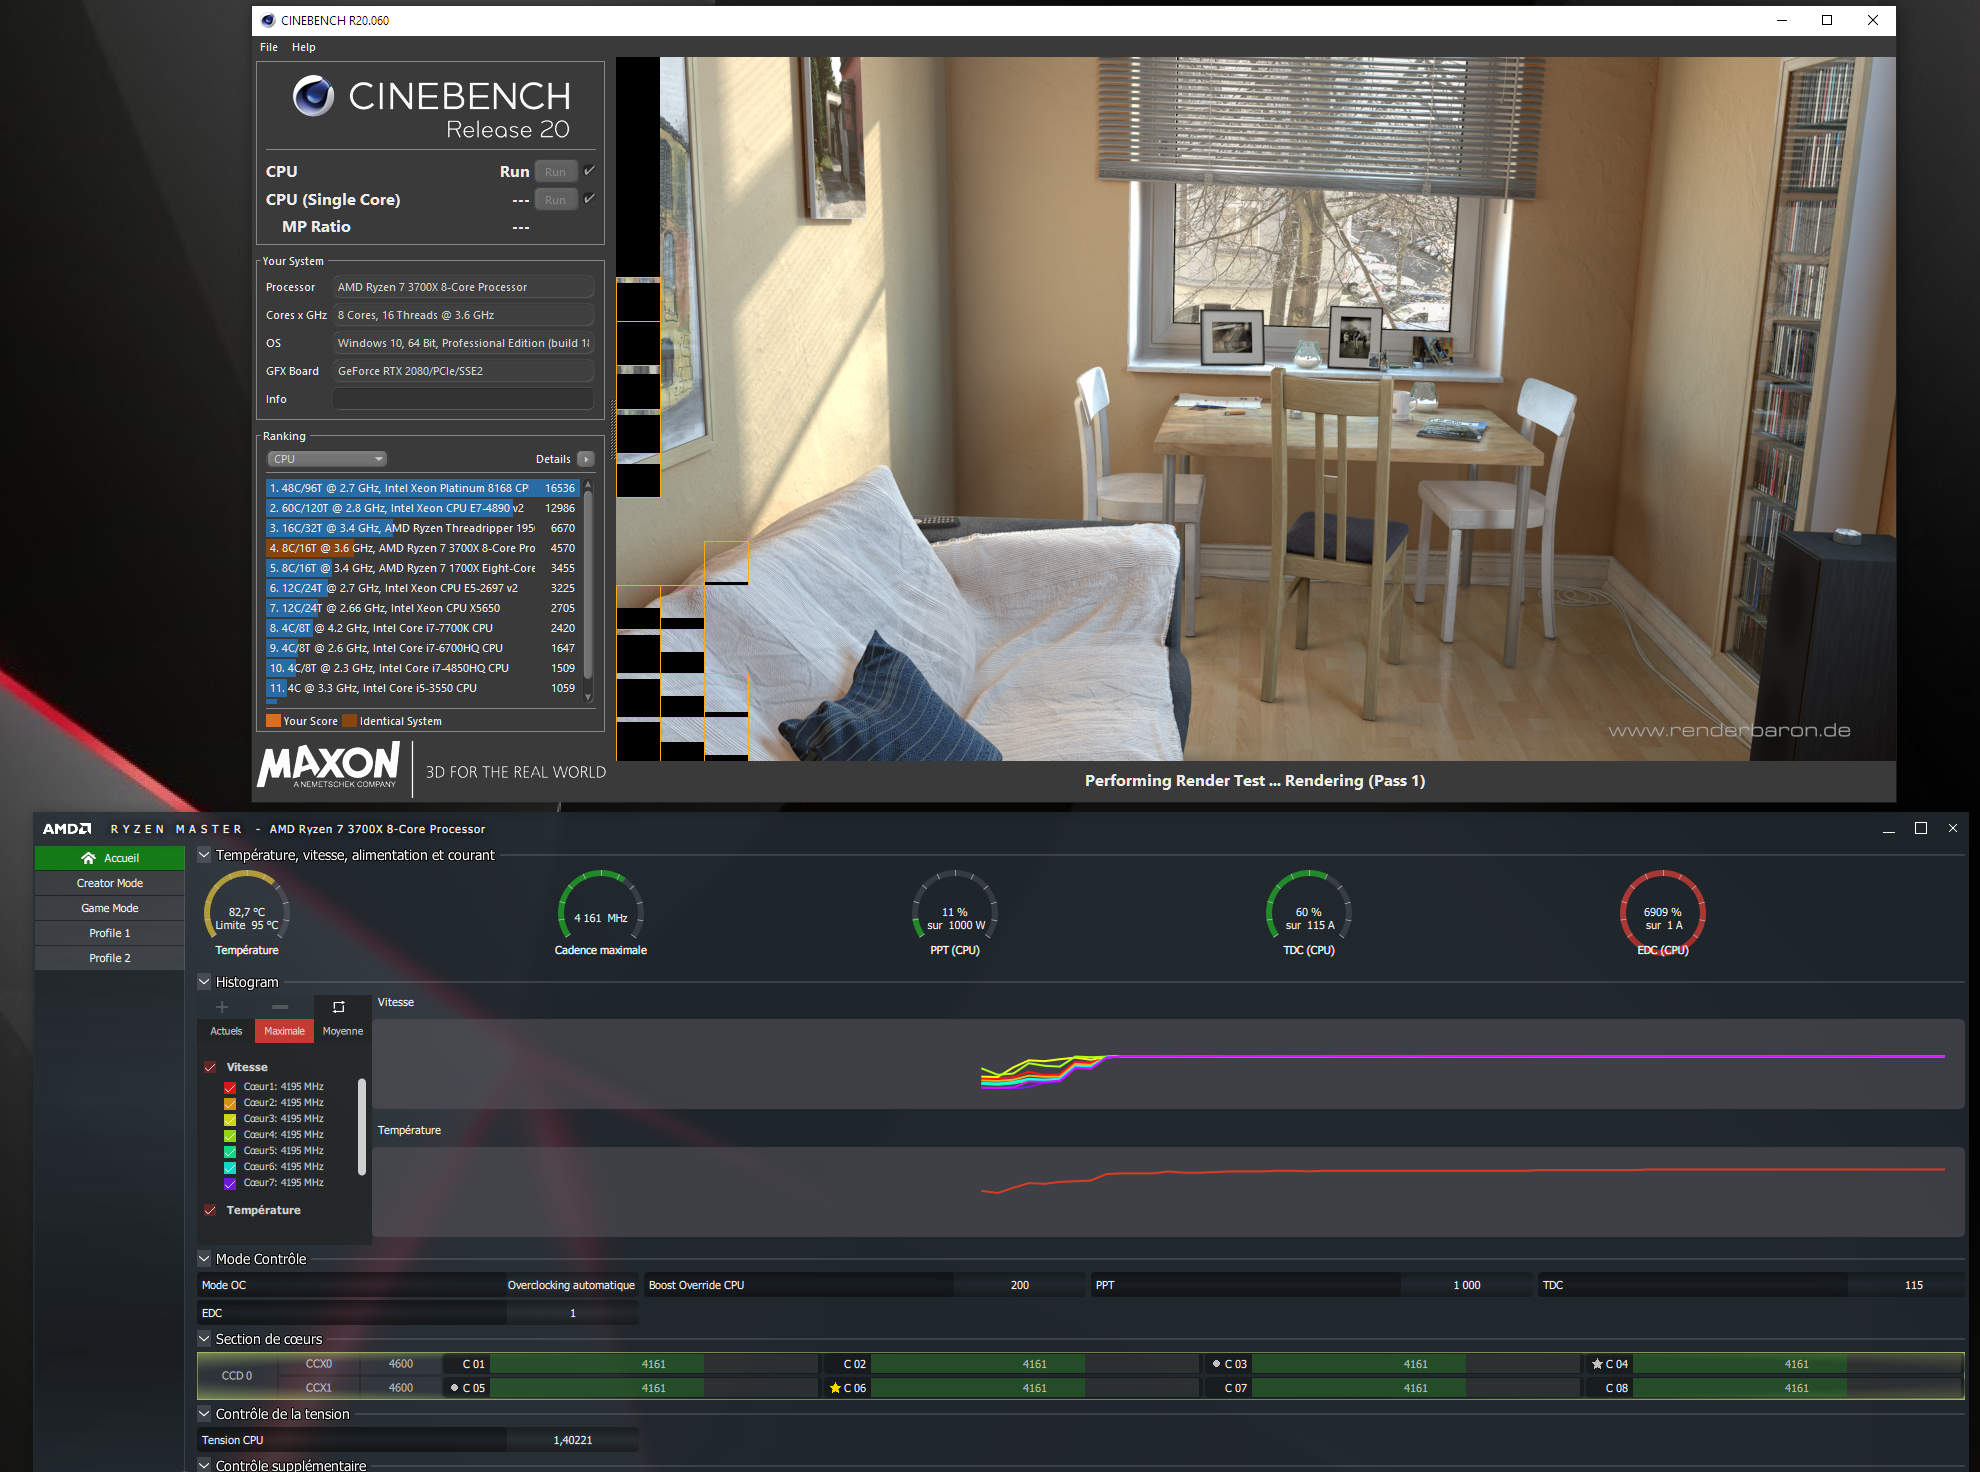Toggle the Température histogram checkbox
The image size is (1980, 1472).
210,1210
